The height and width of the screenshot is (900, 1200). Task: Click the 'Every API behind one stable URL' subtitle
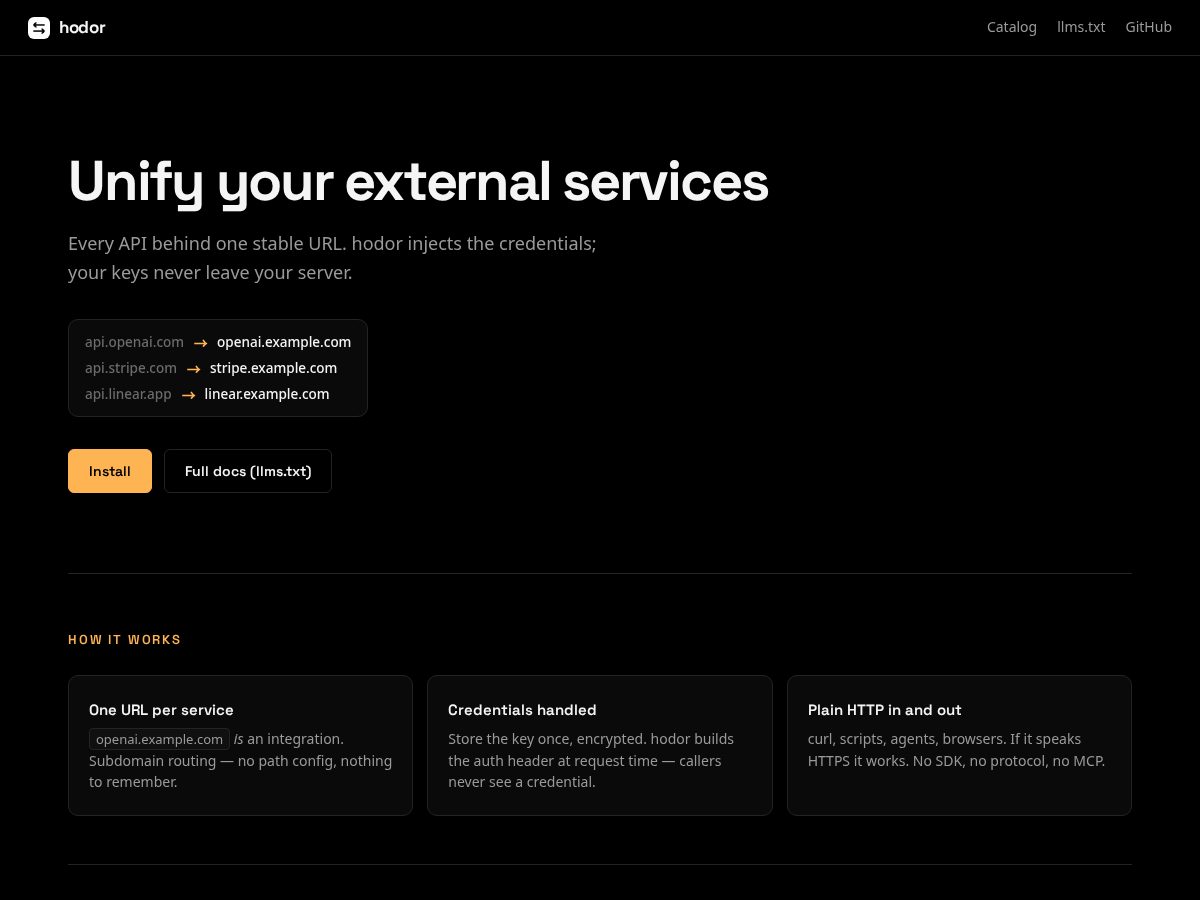coord(332,258)
